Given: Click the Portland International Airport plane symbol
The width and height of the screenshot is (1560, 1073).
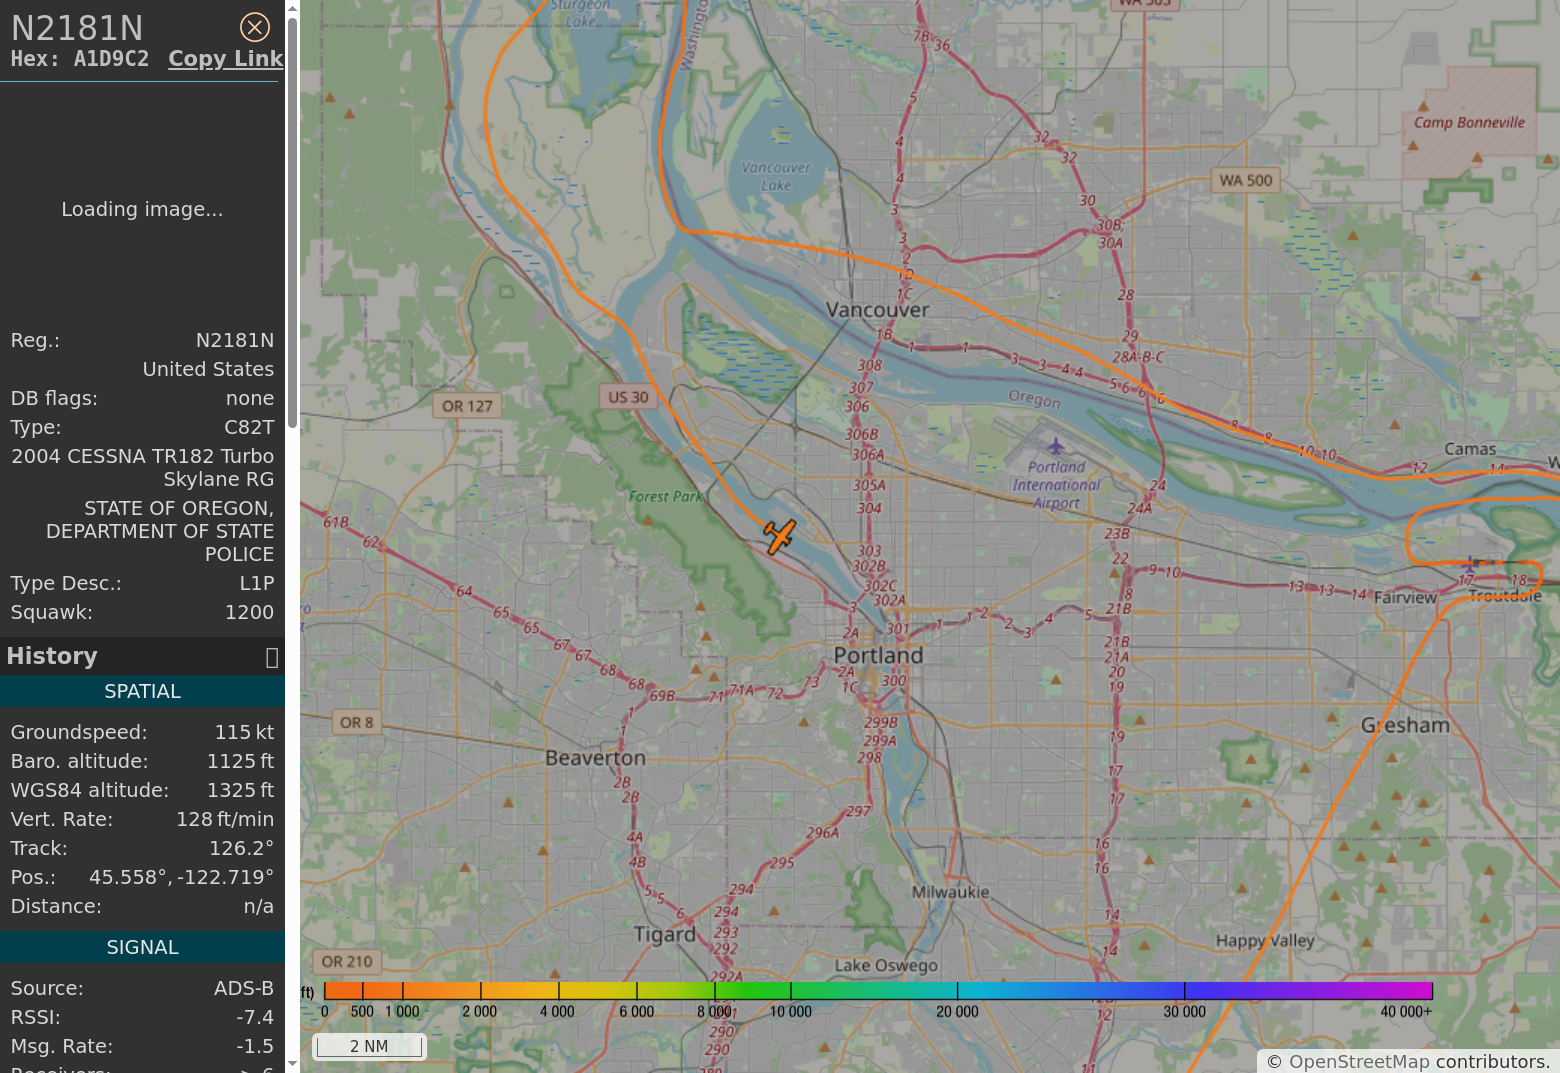Looking at the screenshot, I should [x=1055, y=446].
